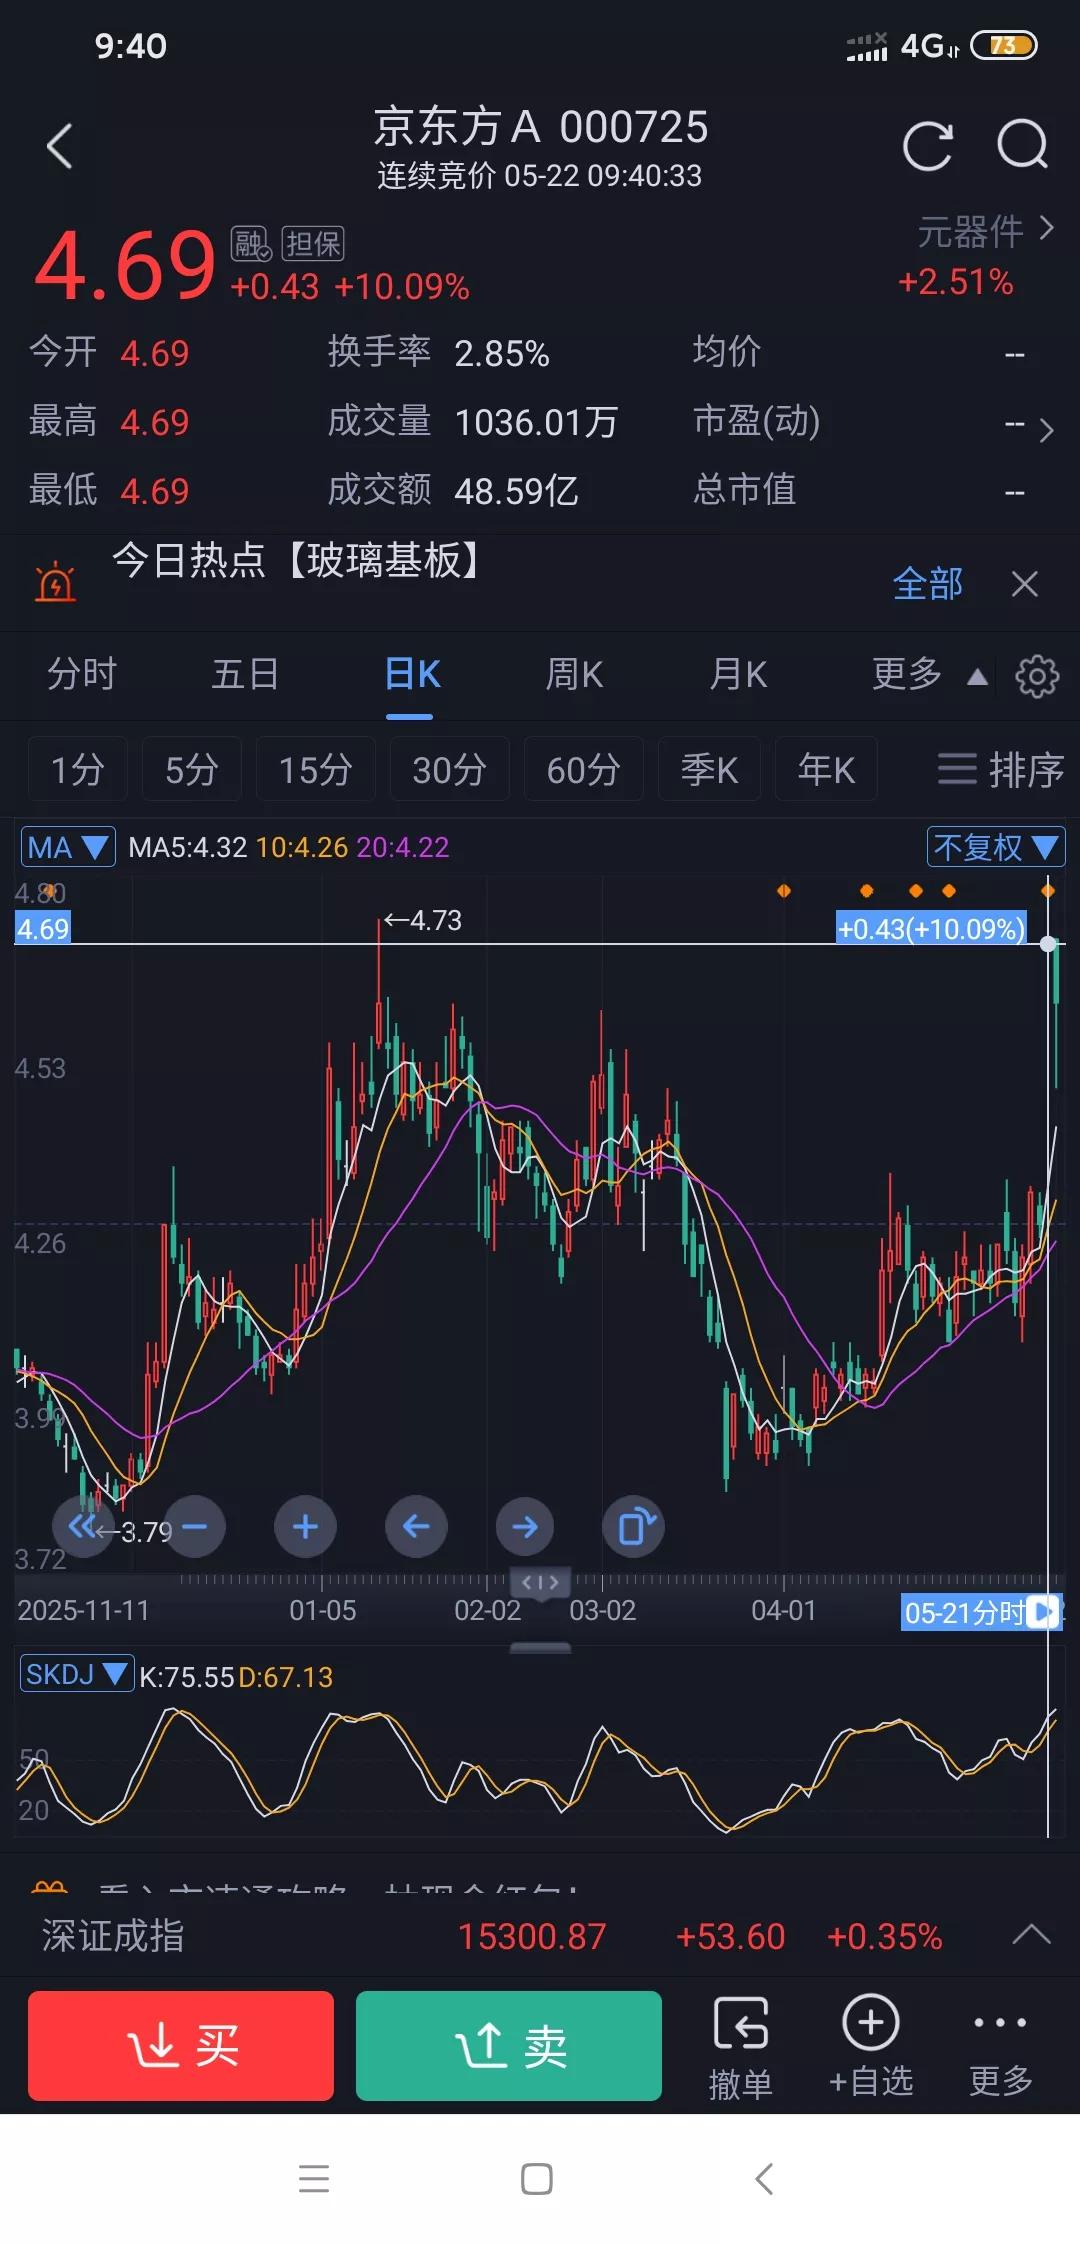Refresh the stock quote
The width and height of the screenshot is (1080, 2244).
point(927,147)
